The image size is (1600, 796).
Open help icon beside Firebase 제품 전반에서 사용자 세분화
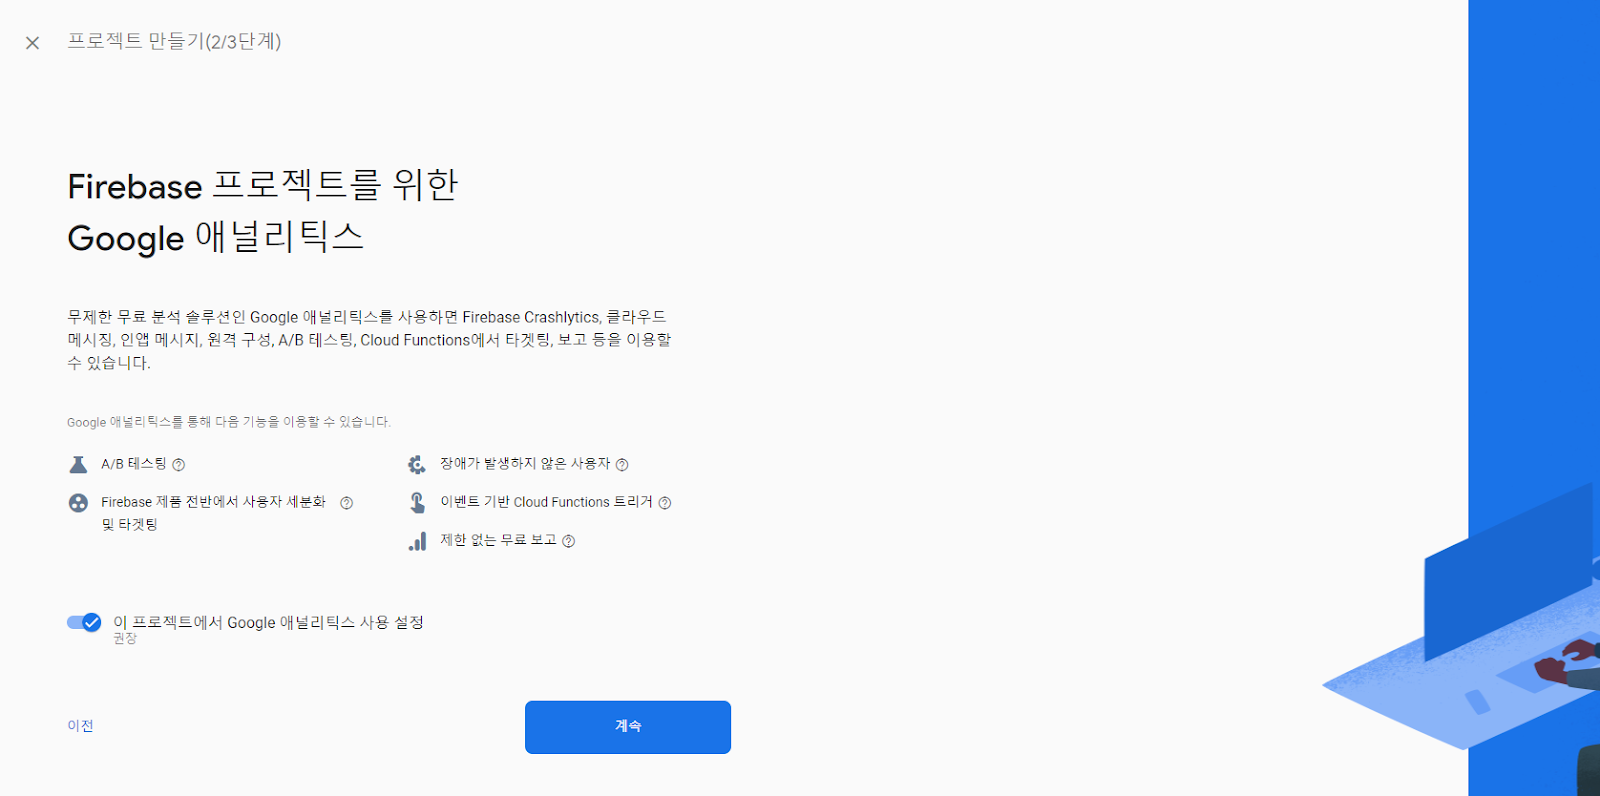(x=346, y=503)
